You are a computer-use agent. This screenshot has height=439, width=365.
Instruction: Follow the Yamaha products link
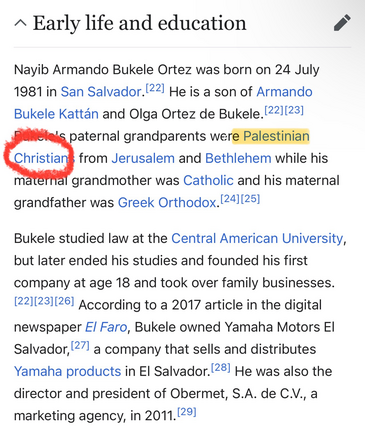(67, 371)
